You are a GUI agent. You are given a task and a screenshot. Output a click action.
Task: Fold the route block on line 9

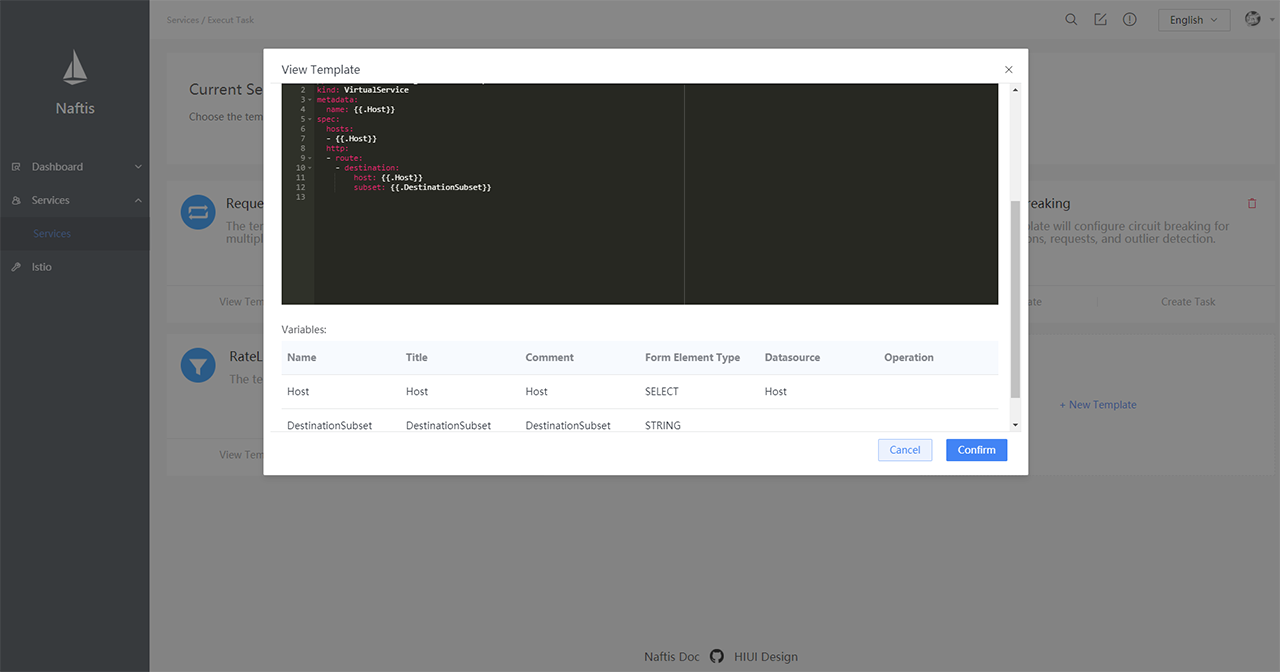click(x=309, y=158)
